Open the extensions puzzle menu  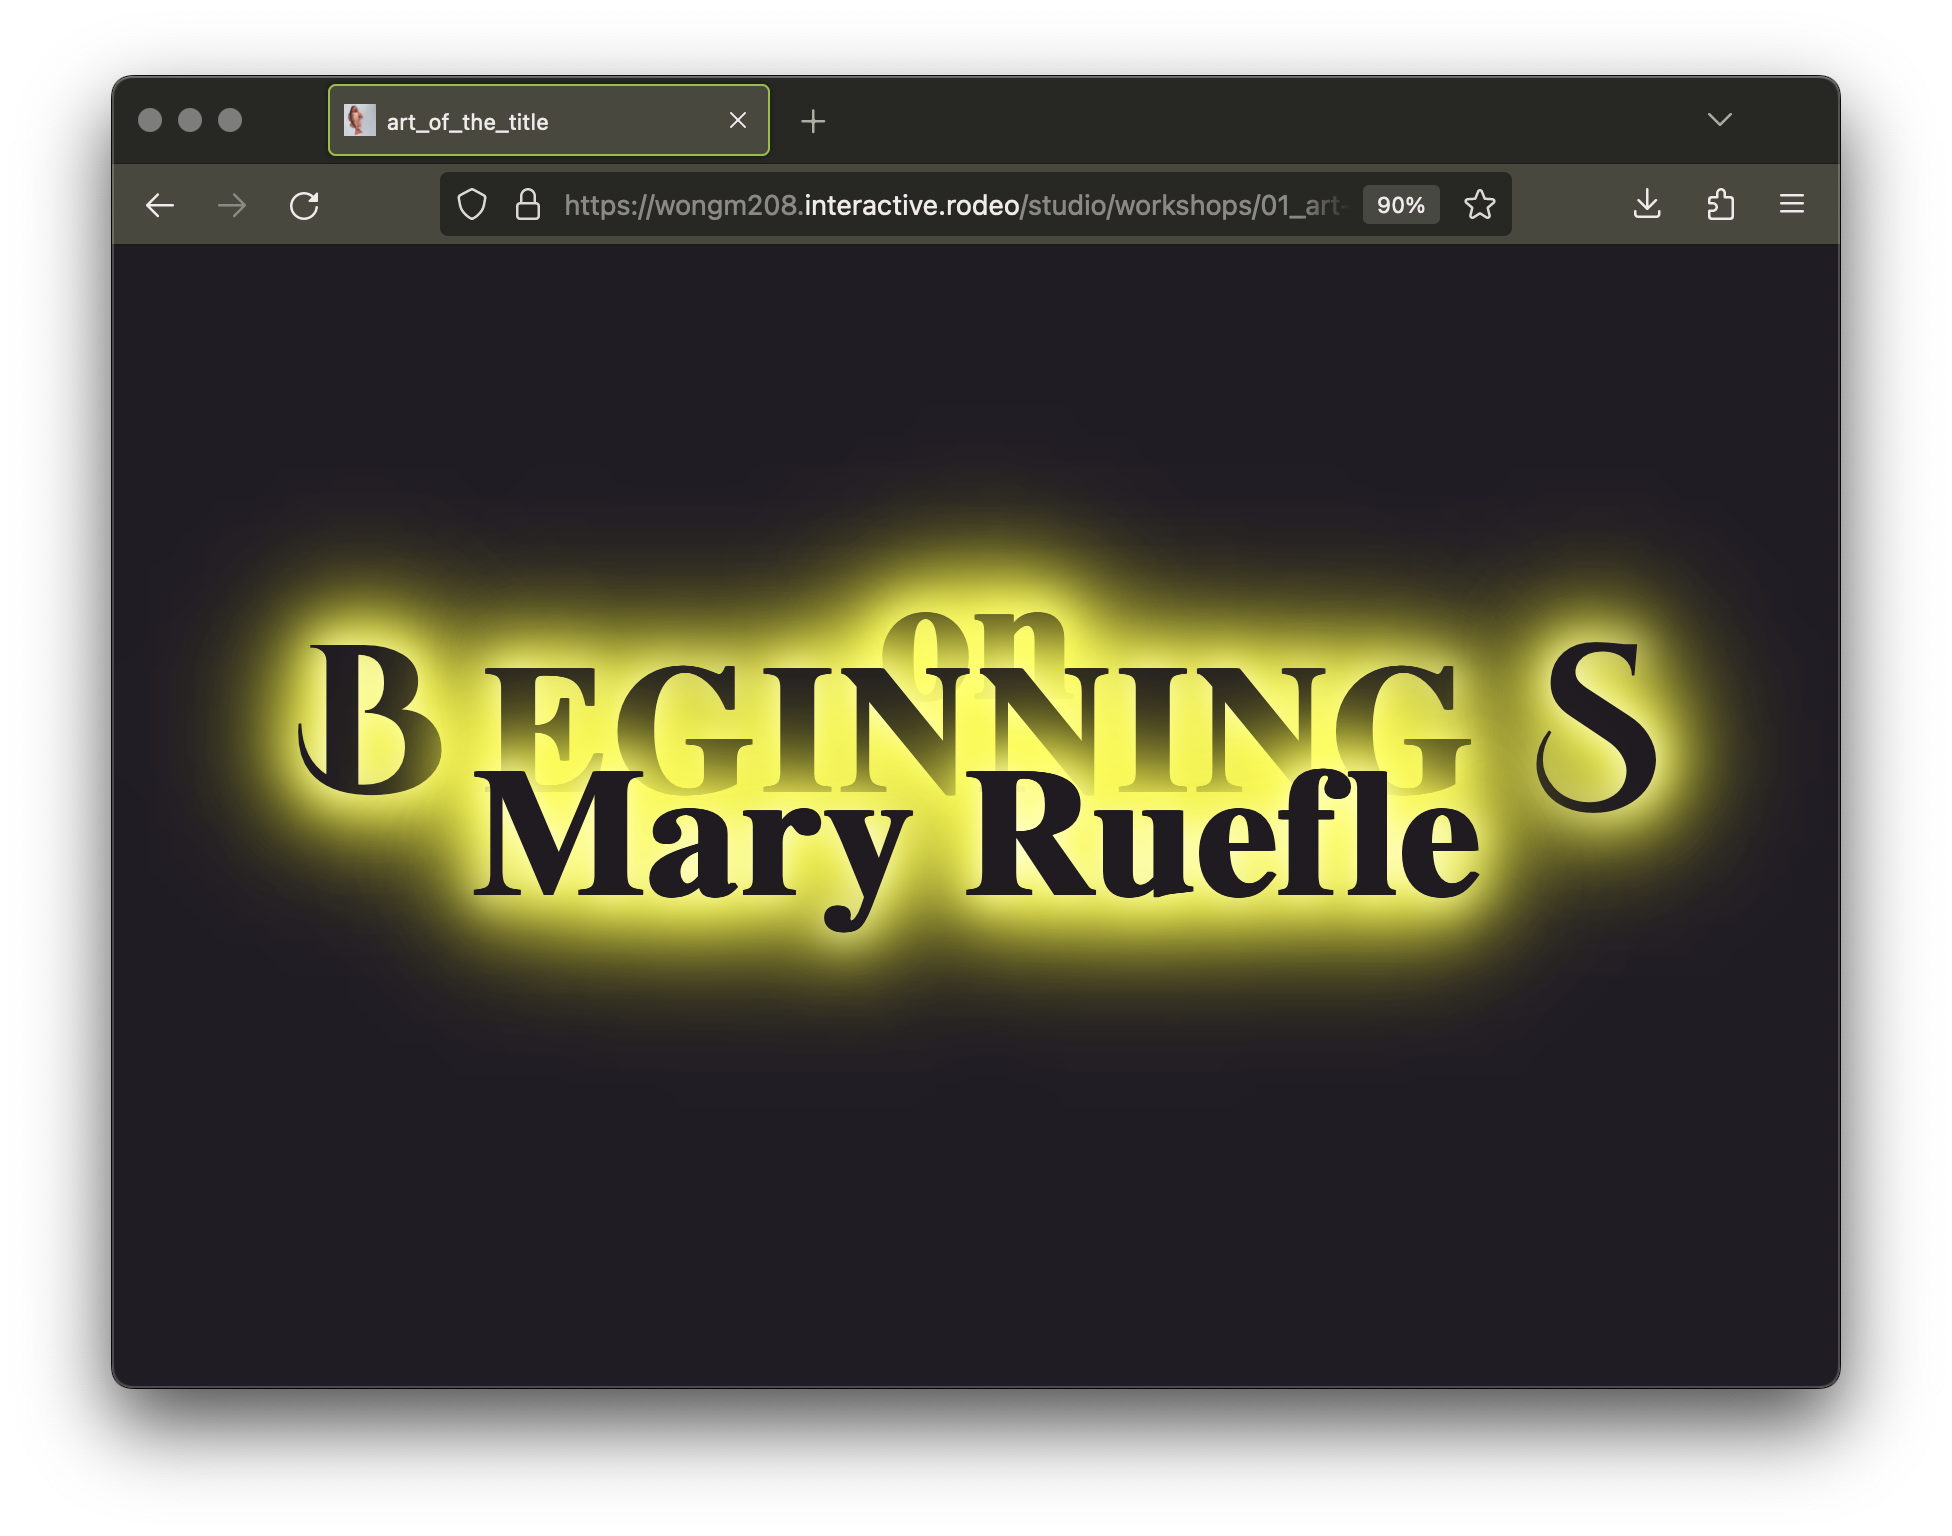point(1720,205)
